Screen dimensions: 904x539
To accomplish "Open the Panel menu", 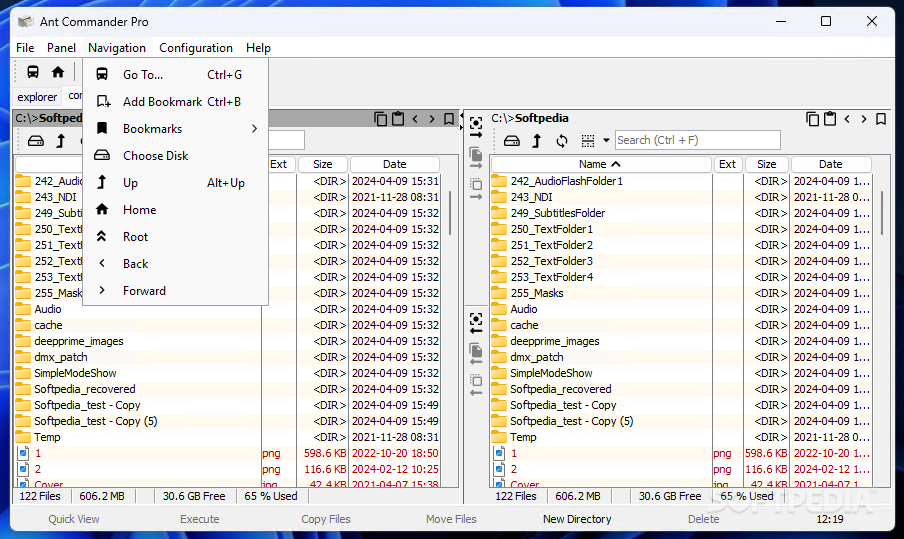I will pos(61,48).
